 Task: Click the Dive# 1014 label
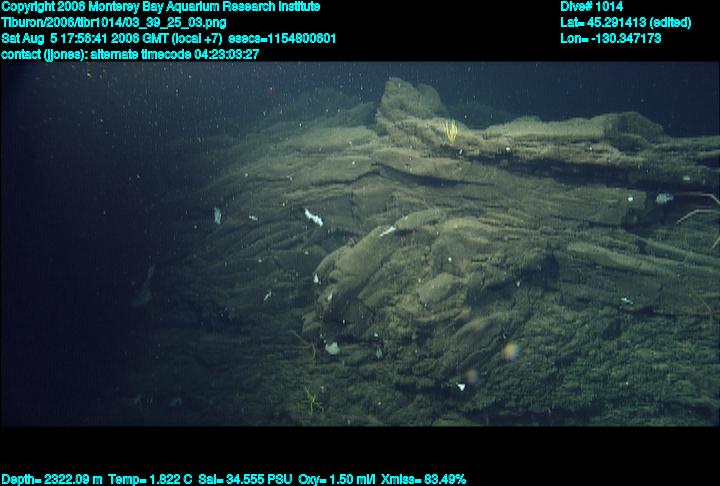tap(592, 7)
